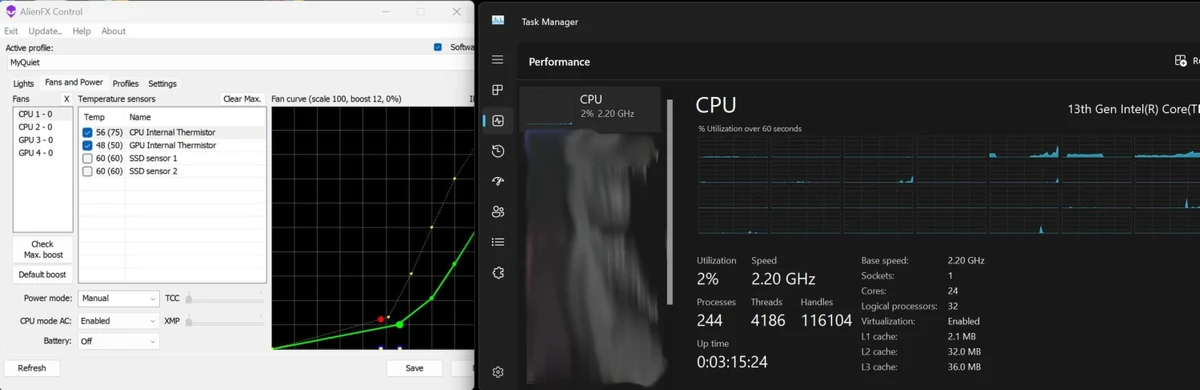Screen dimensions: 1200x390
Task: Select red point on fan curve graph
Action: point(381,319)
